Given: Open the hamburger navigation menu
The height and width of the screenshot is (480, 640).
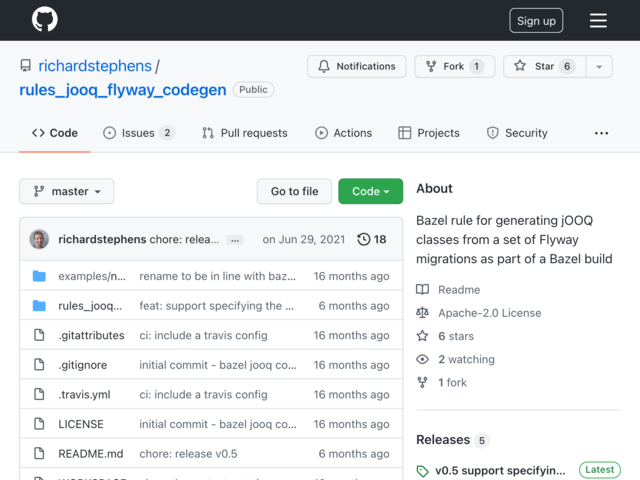Looking at the screenshot, I should [x=598, y=20].
